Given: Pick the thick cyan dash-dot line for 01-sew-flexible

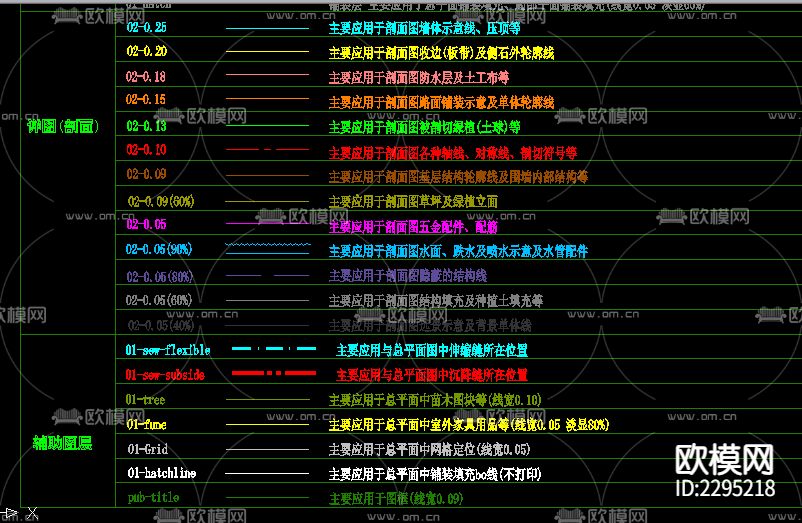Looking at the screenshot, I should (274, 349).
